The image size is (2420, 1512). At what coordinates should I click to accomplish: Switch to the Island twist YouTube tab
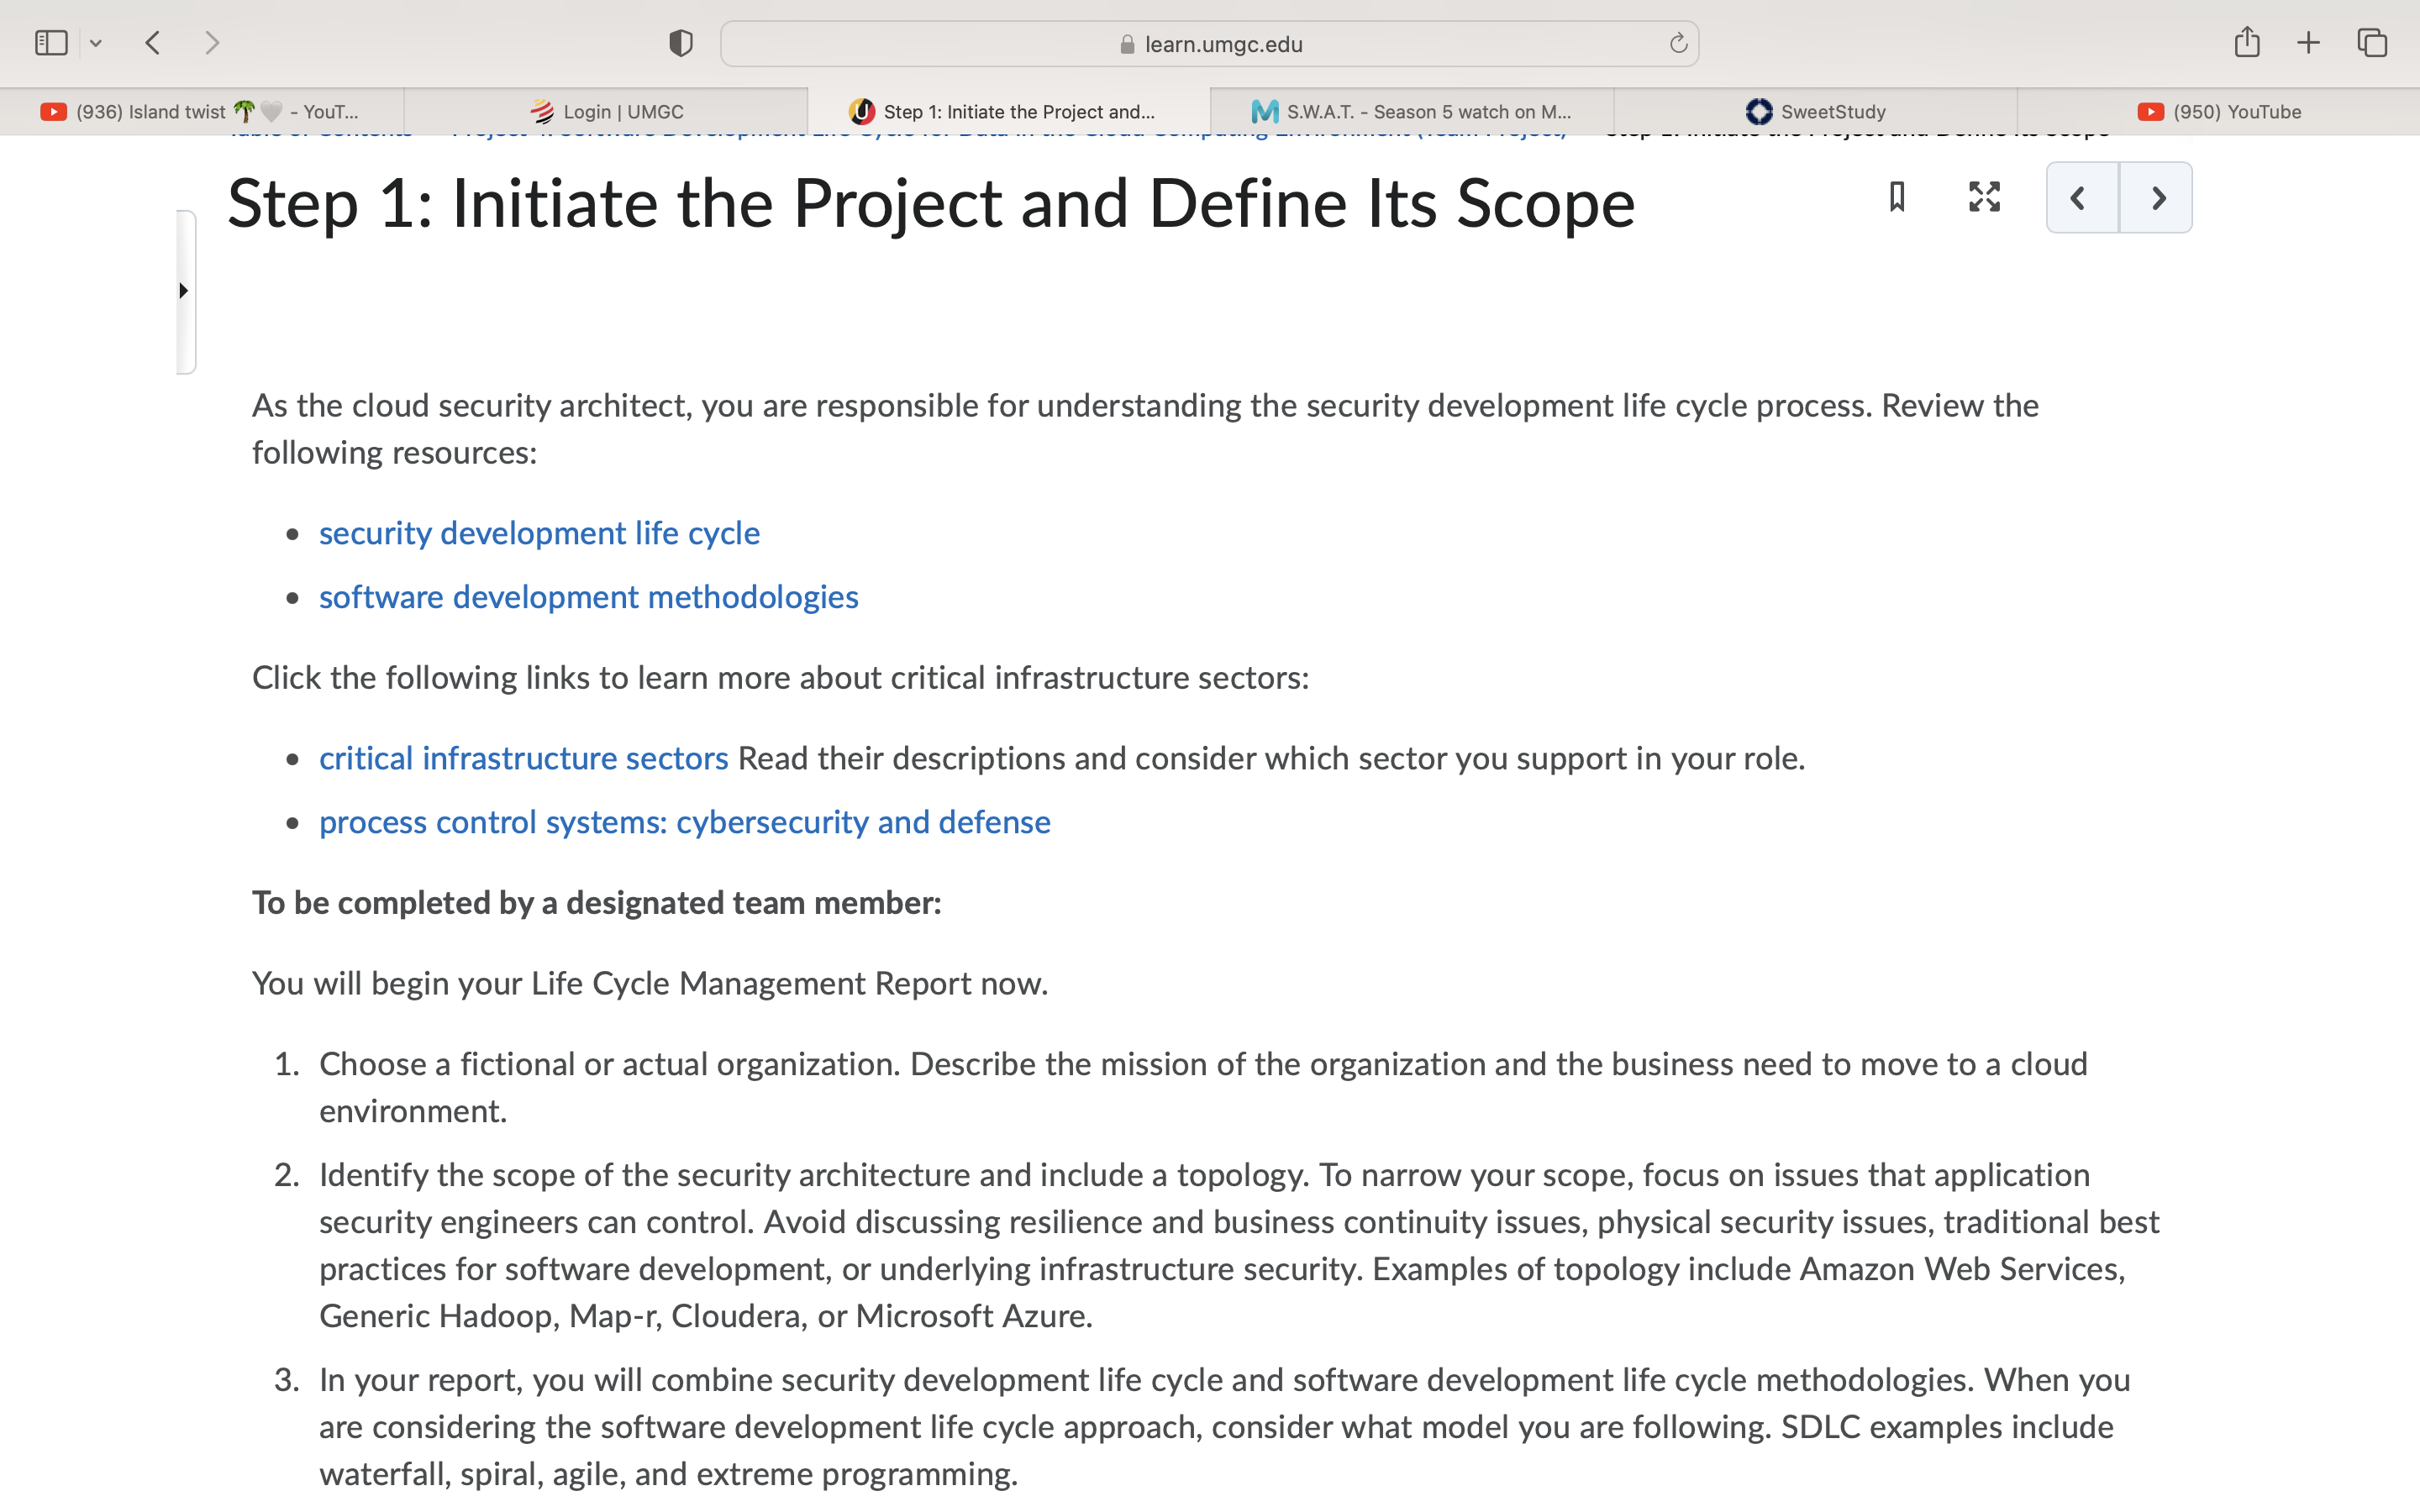coord(202,112)
